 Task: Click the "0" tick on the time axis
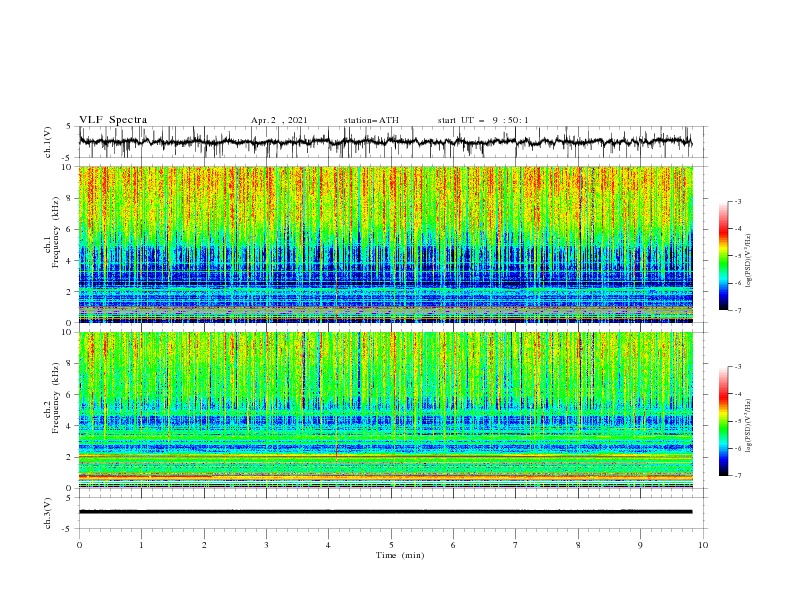click(x=79, y=545)
